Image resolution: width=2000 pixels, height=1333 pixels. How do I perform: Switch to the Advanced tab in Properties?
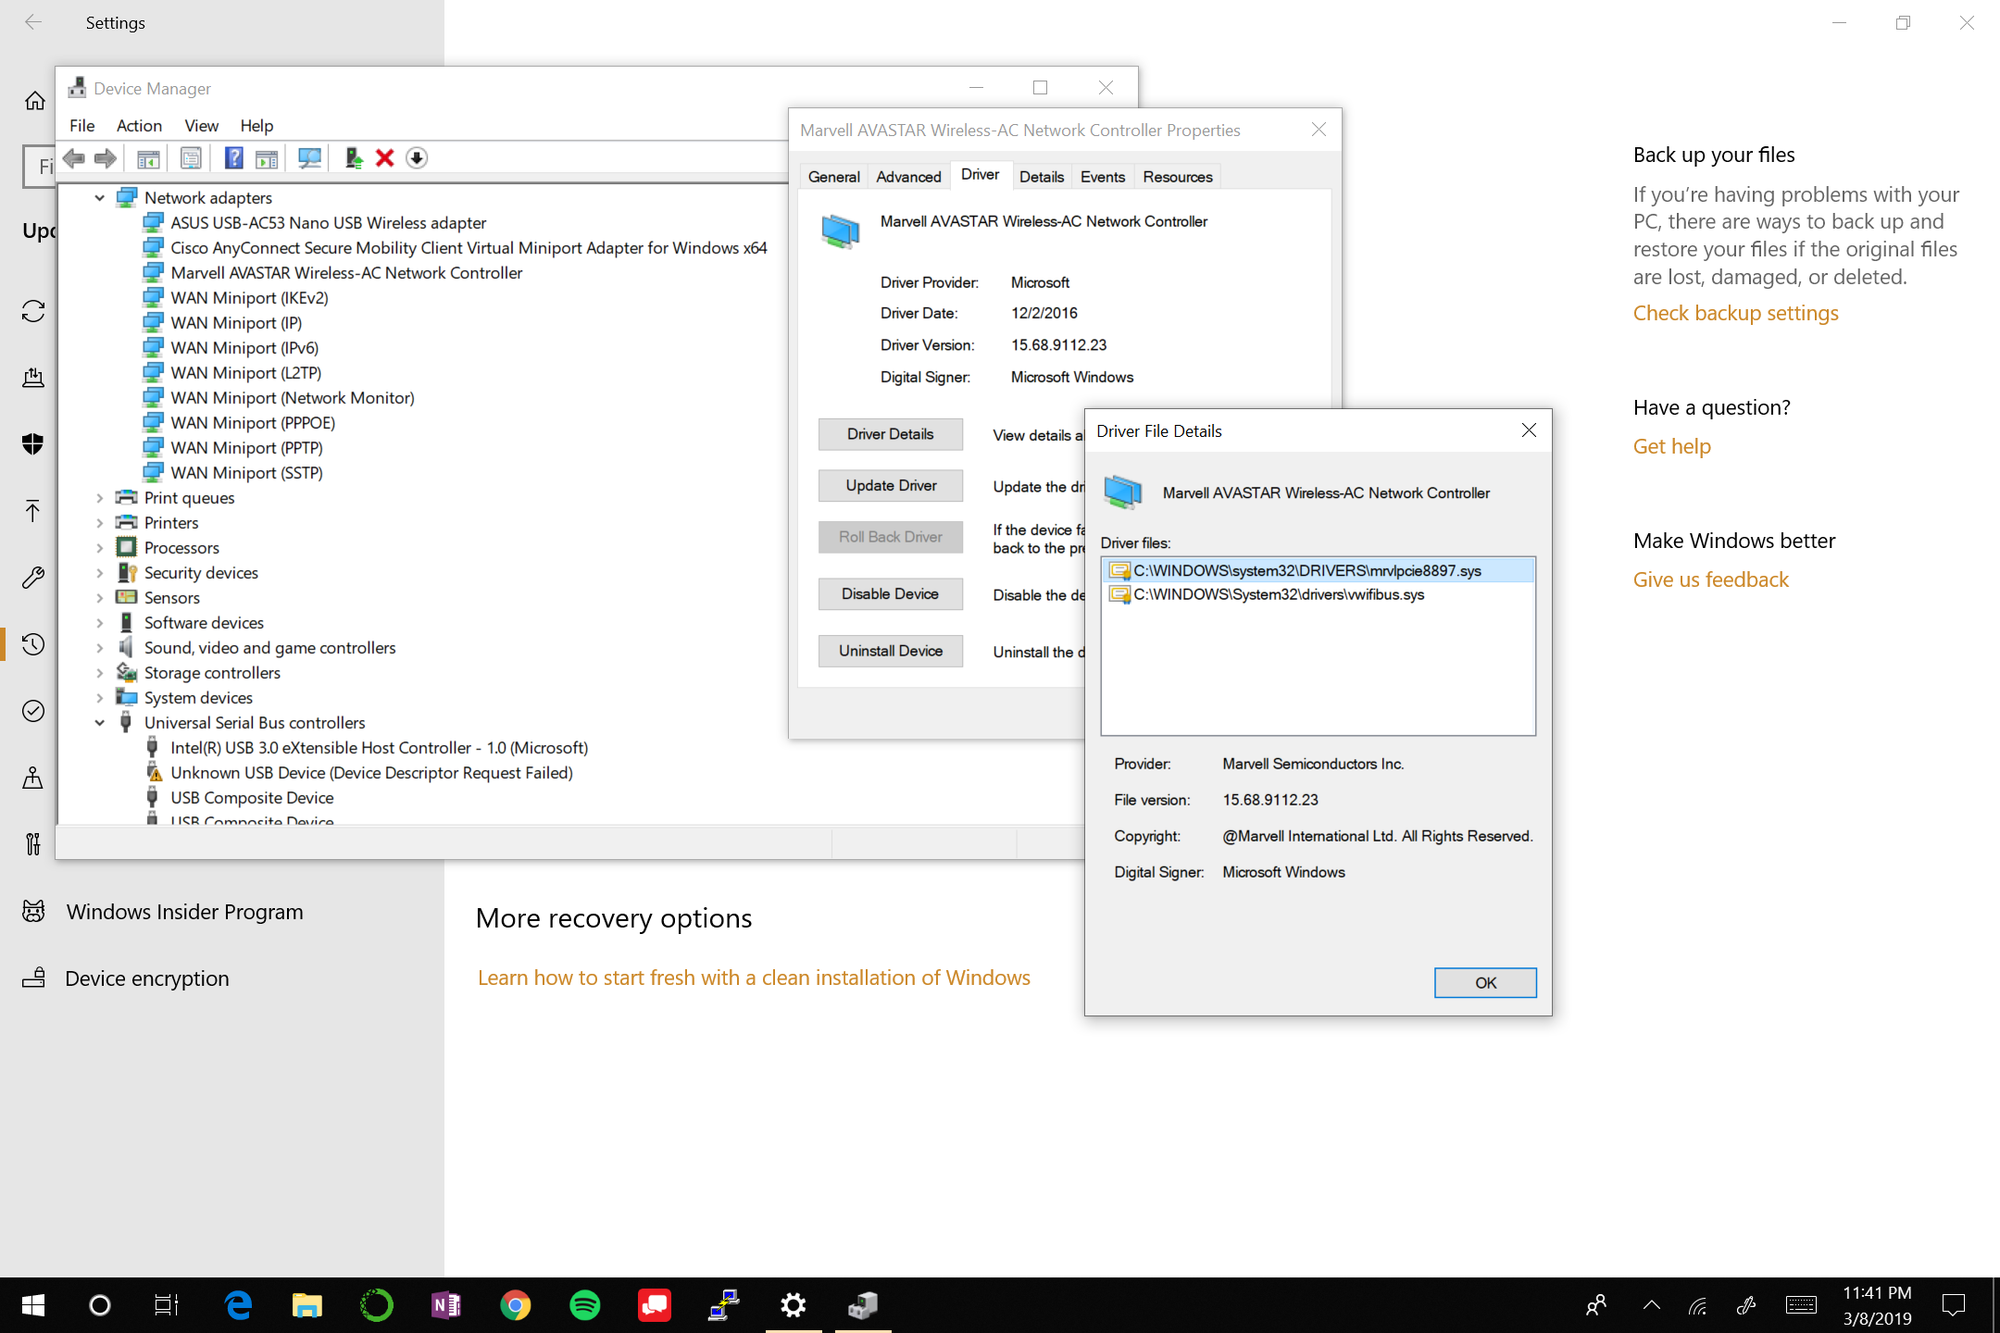point(909,177)
